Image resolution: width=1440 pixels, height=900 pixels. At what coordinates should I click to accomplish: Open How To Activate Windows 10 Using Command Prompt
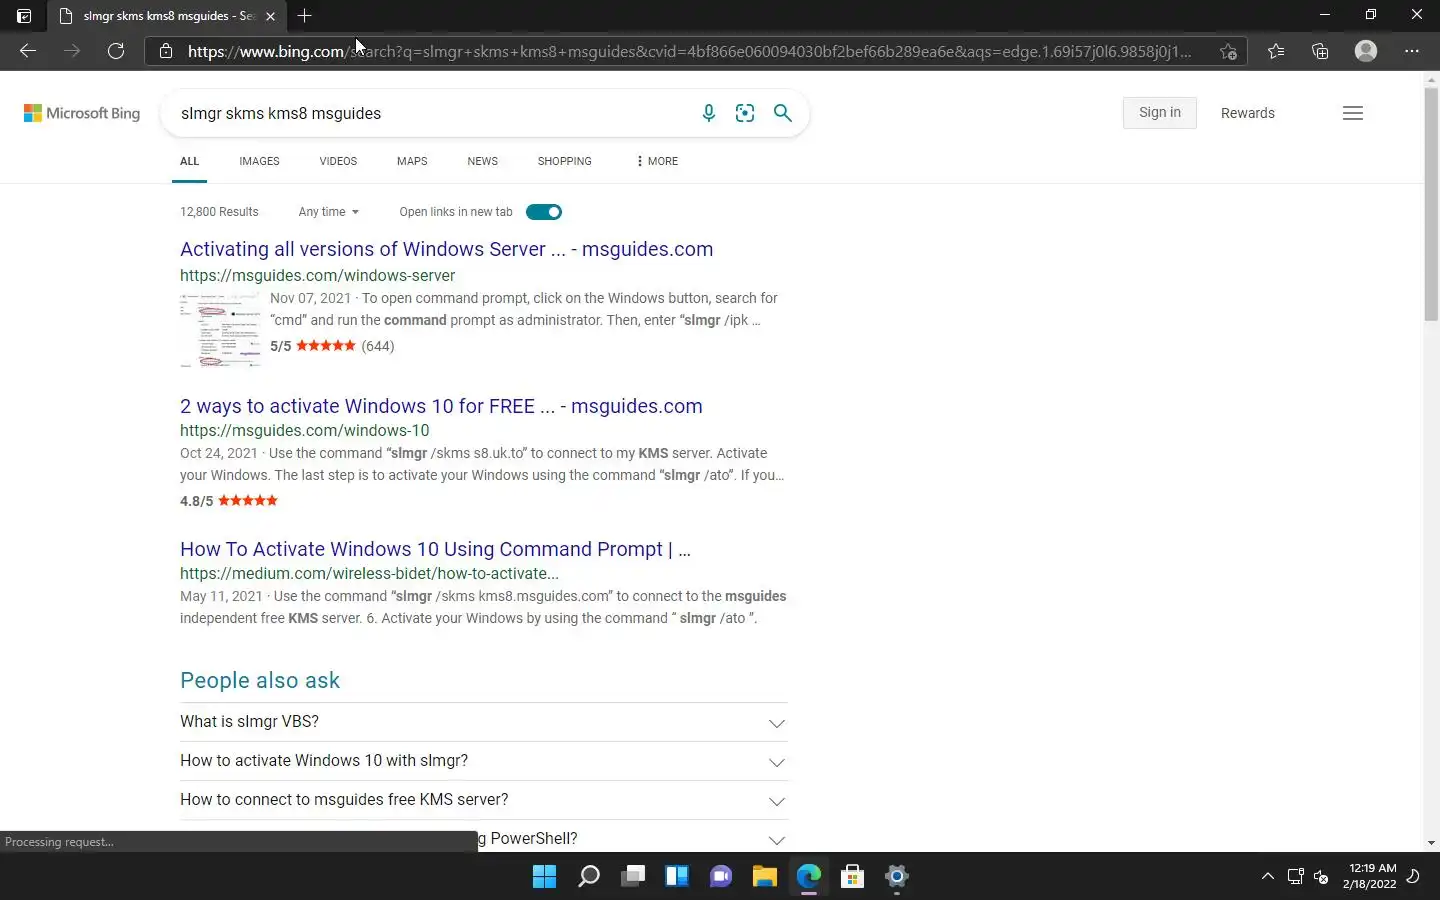click(x=435, y=549)
